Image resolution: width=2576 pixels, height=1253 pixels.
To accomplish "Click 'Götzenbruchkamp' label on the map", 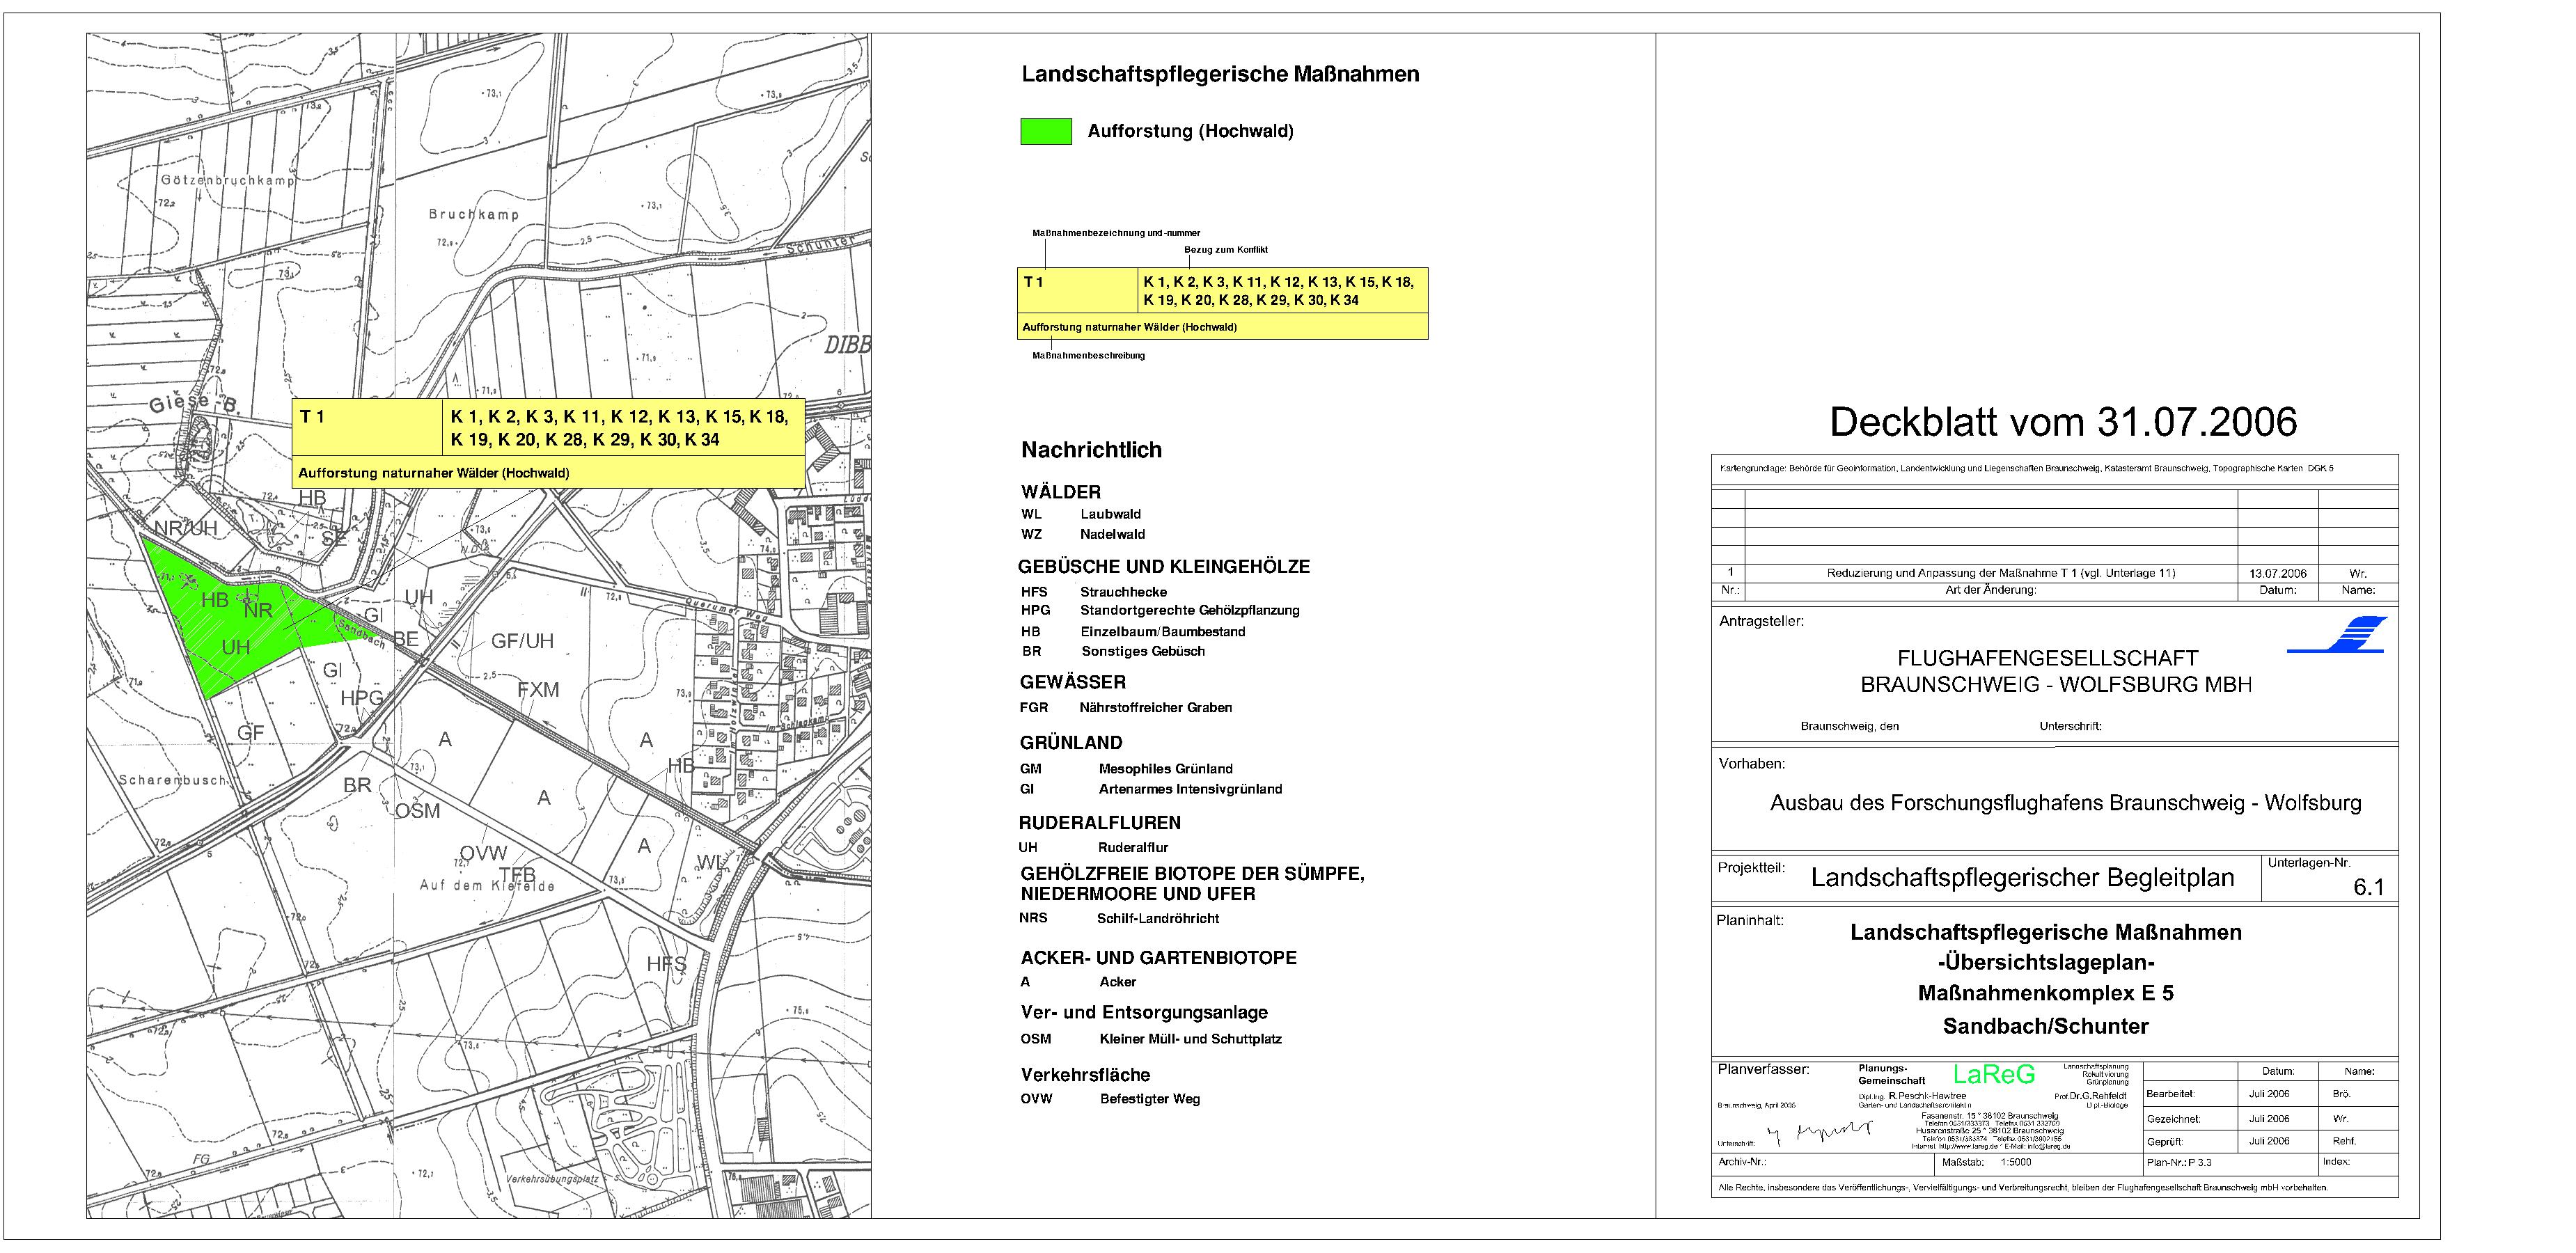I will pos(228,181).
